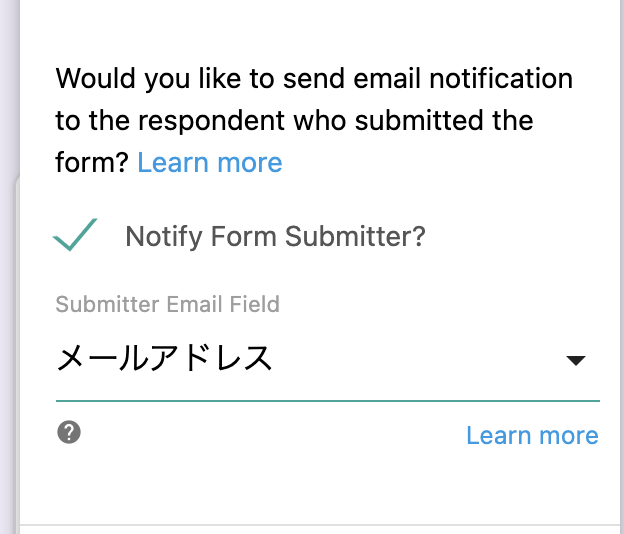Click the gray question mark help icon

coord(69,432)
